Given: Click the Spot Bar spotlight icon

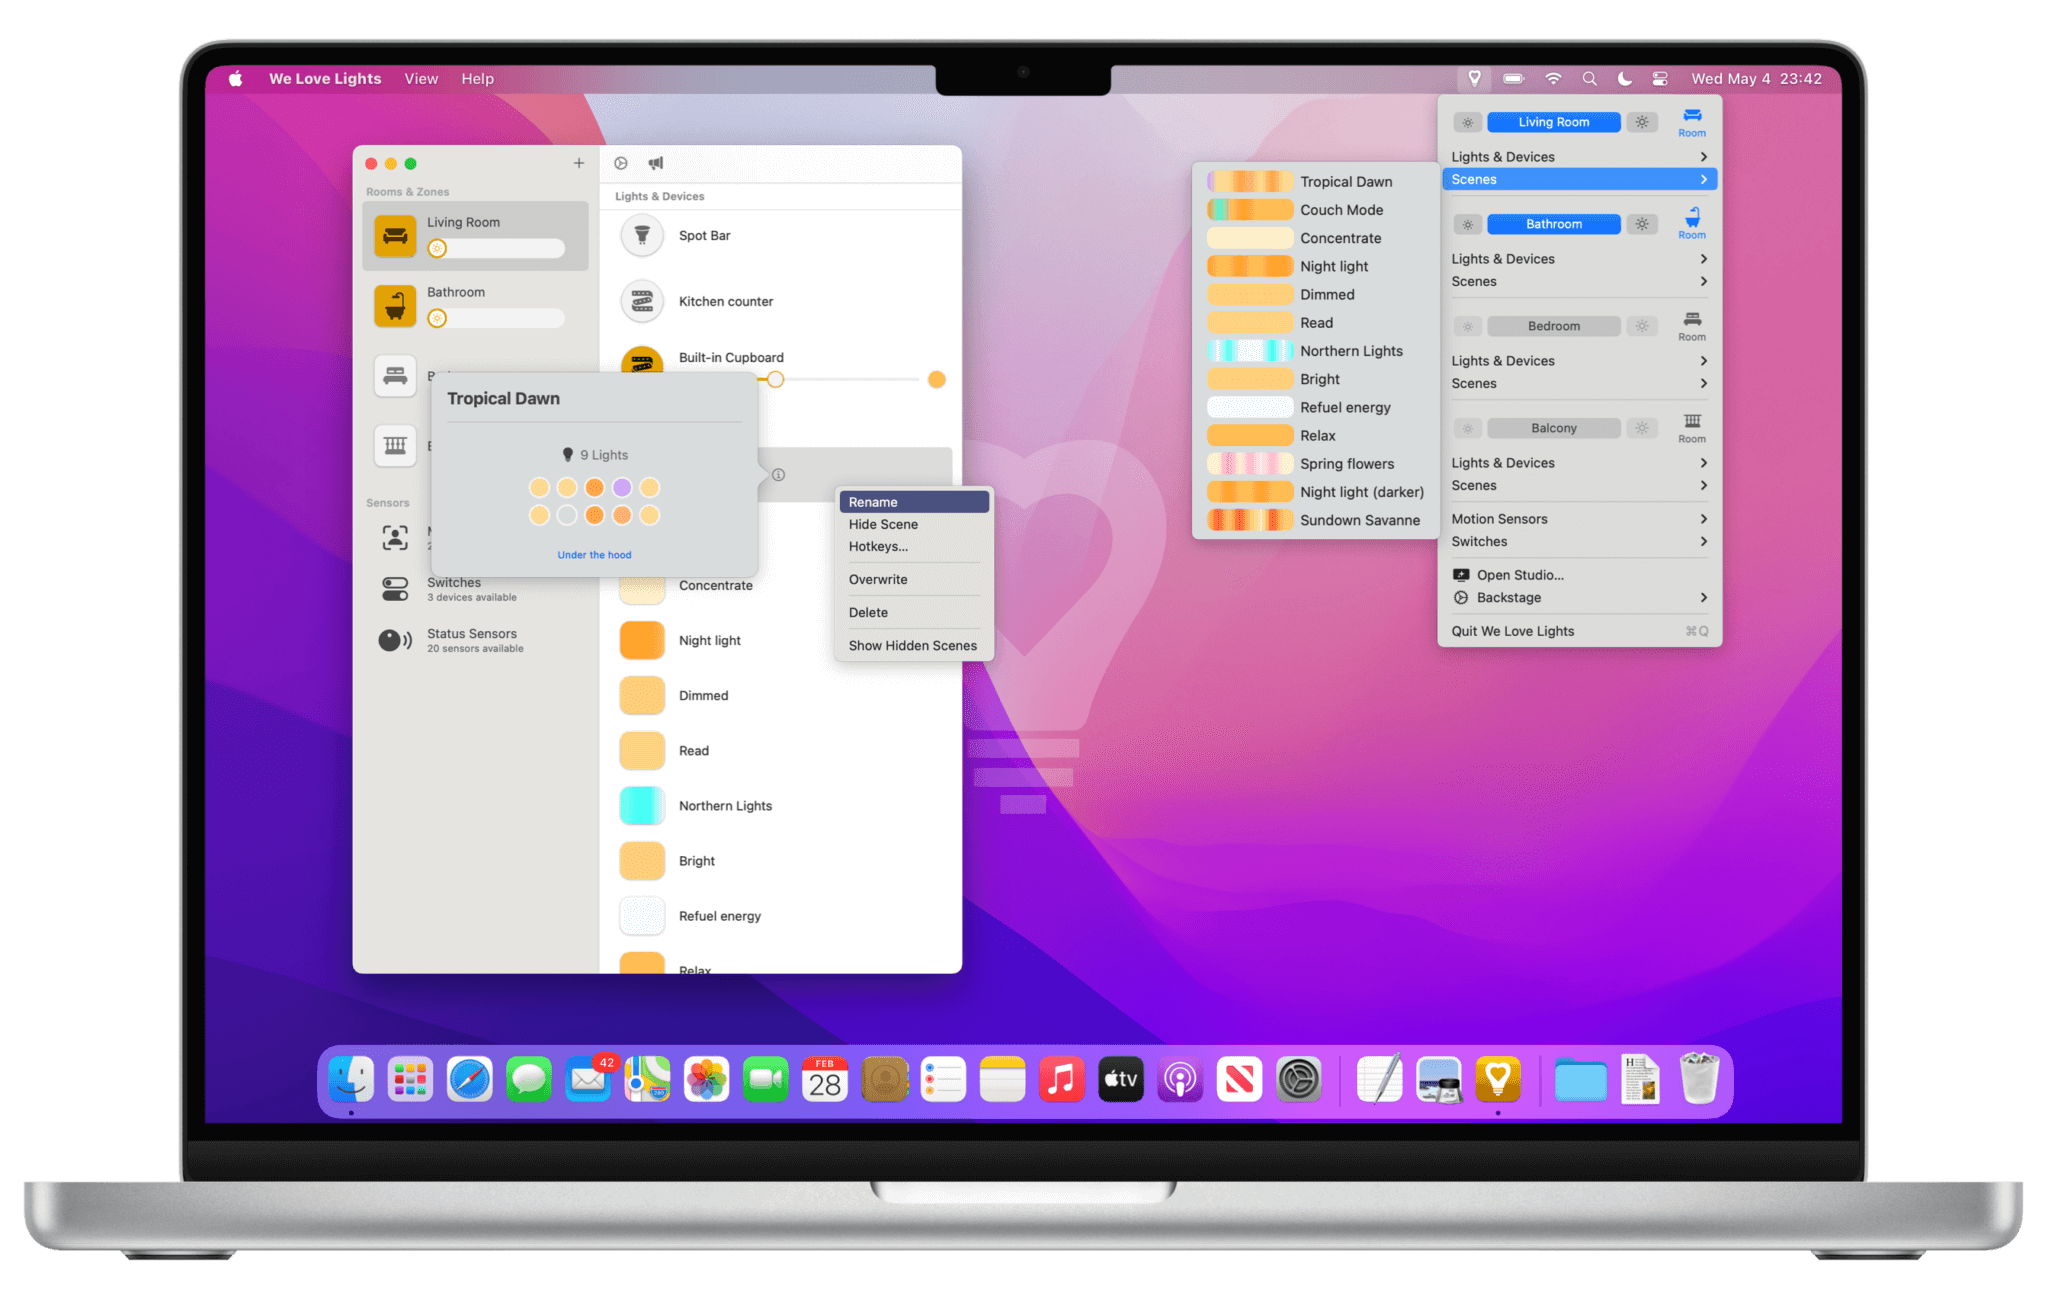Looking at the screenshot, I should point(642,236).
